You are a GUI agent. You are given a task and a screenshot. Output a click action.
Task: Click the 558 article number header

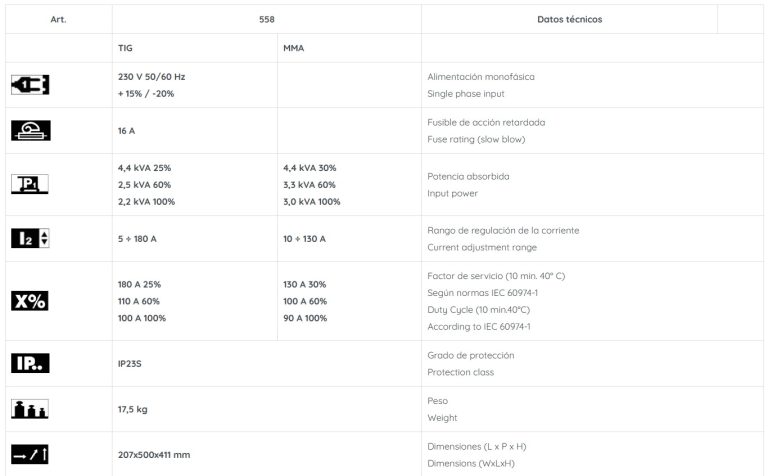click(266, 19)
